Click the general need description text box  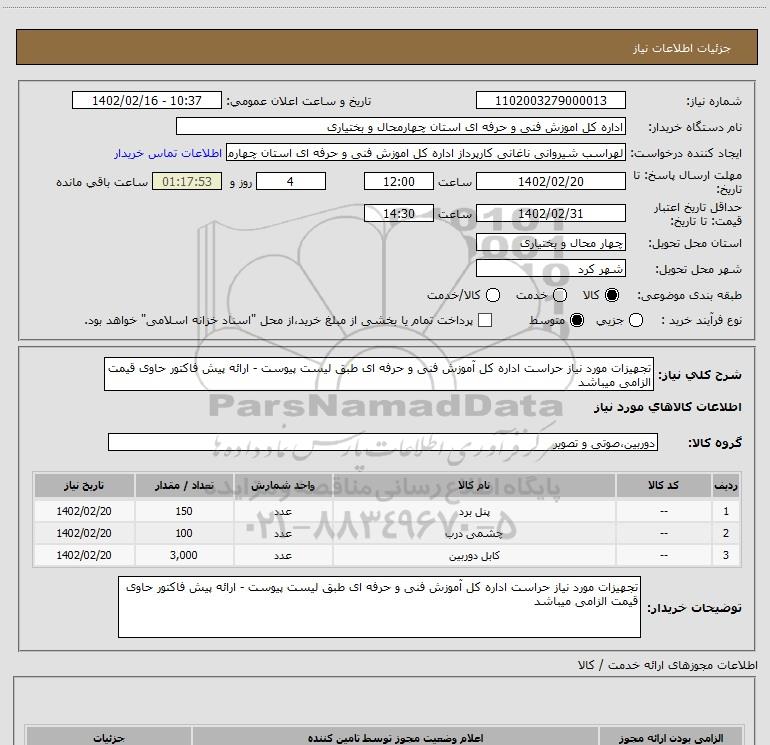[x=379, y=374]
